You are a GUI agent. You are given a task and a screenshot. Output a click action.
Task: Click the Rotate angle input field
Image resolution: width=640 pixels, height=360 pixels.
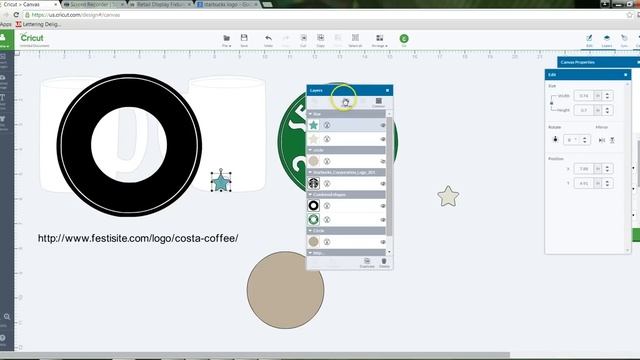click(572, 140)
